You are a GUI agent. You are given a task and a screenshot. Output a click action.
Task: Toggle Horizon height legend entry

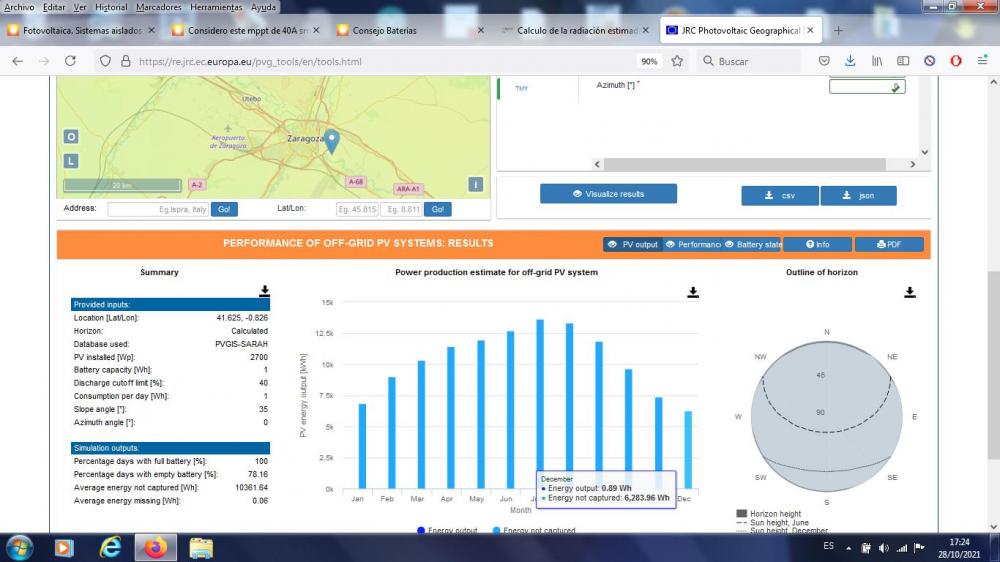(768, 514)
